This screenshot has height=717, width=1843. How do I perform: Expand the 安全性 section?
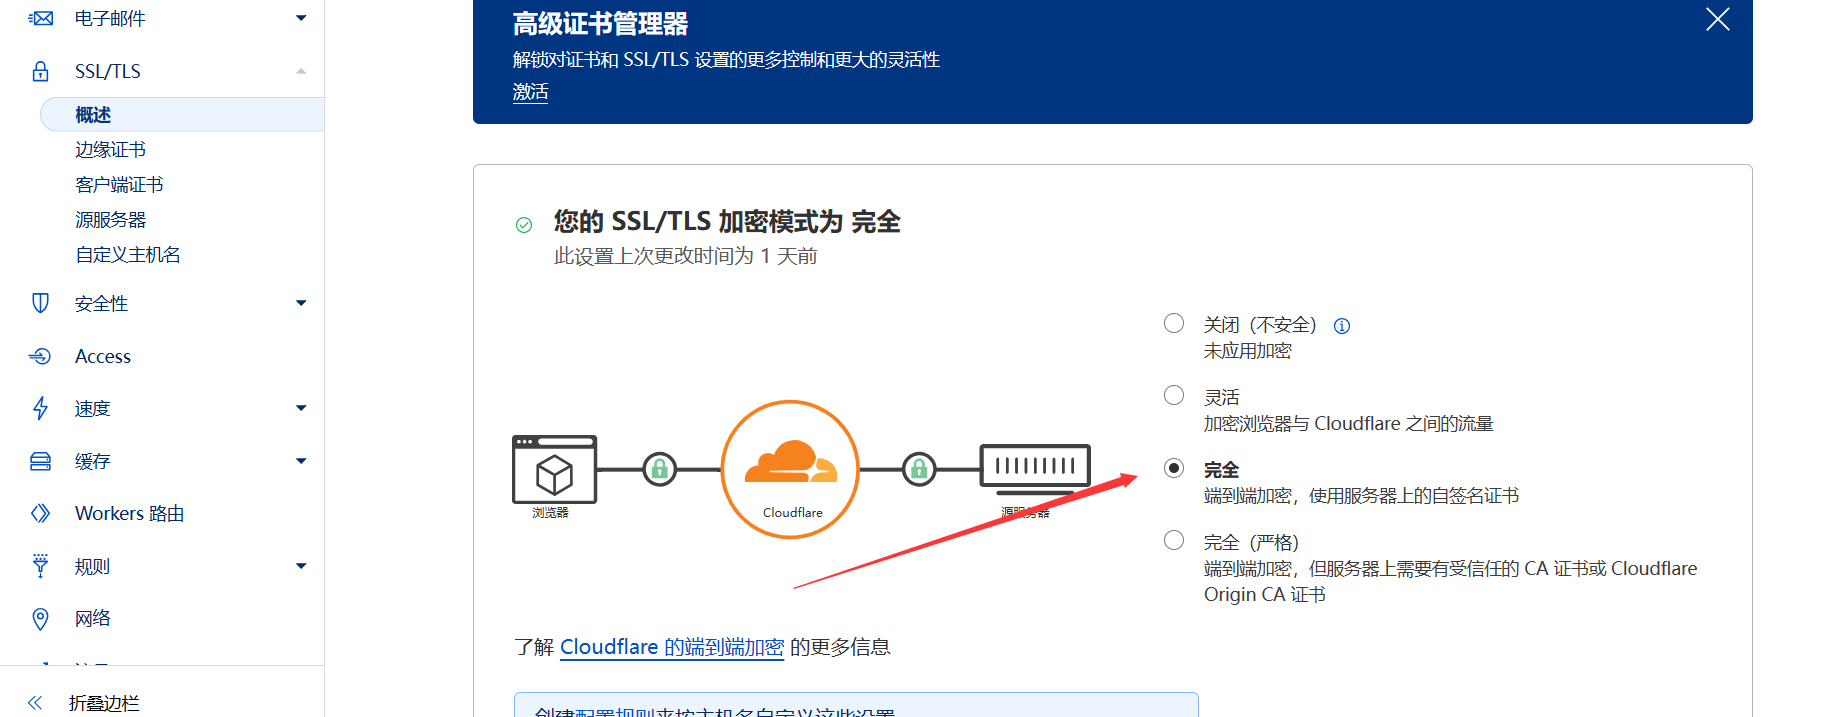300,303
